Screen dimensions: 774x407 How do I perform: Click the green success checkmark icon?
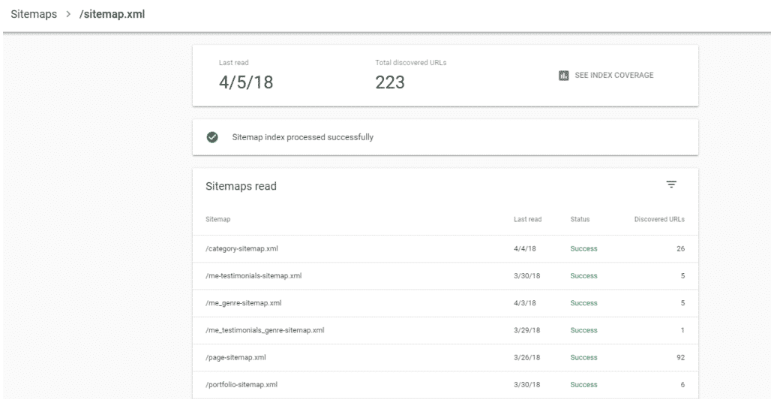click(x=212, y=137)
